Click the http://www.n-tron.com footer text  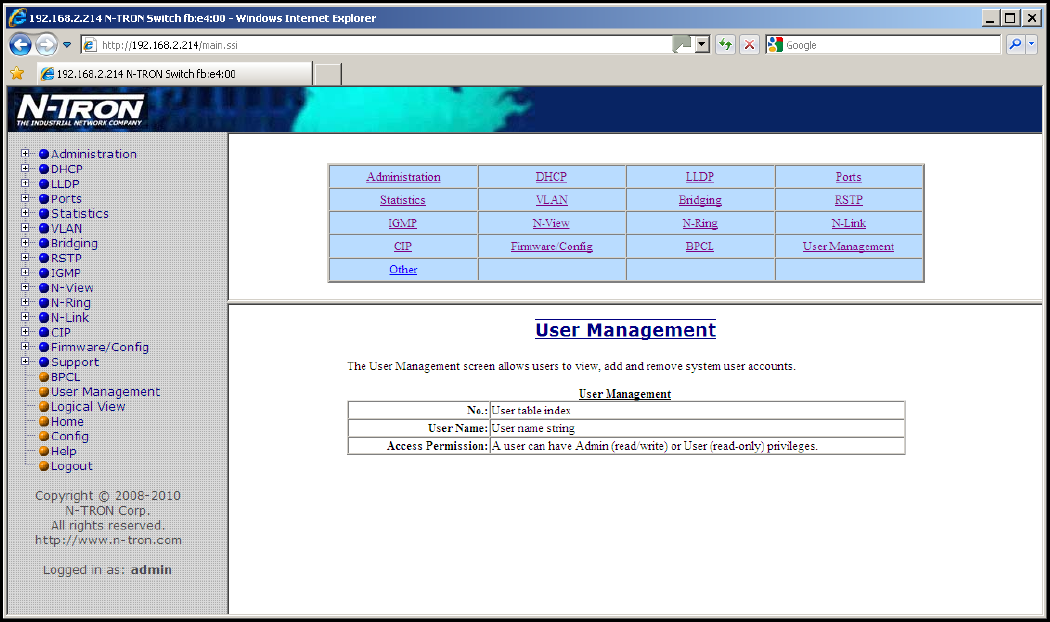coord(108,540)
